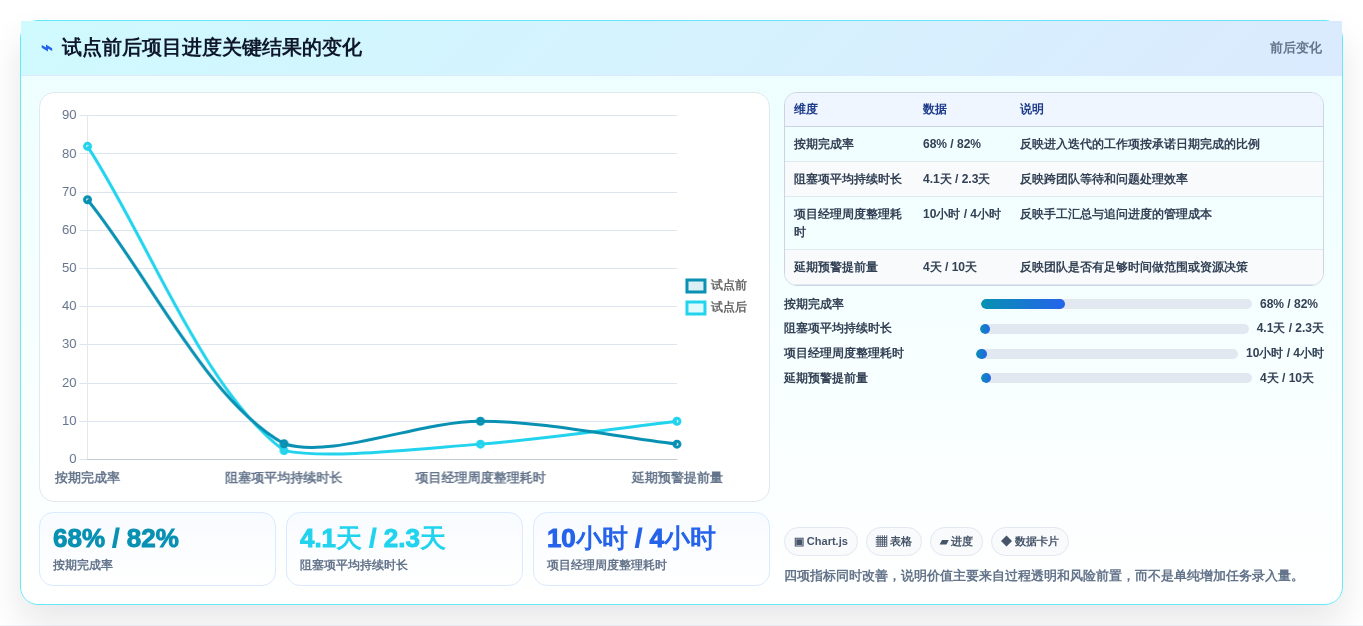Click the 延期预警提前量 progress bar
Screen dimensions: 1363x626
coord(1116,378)
